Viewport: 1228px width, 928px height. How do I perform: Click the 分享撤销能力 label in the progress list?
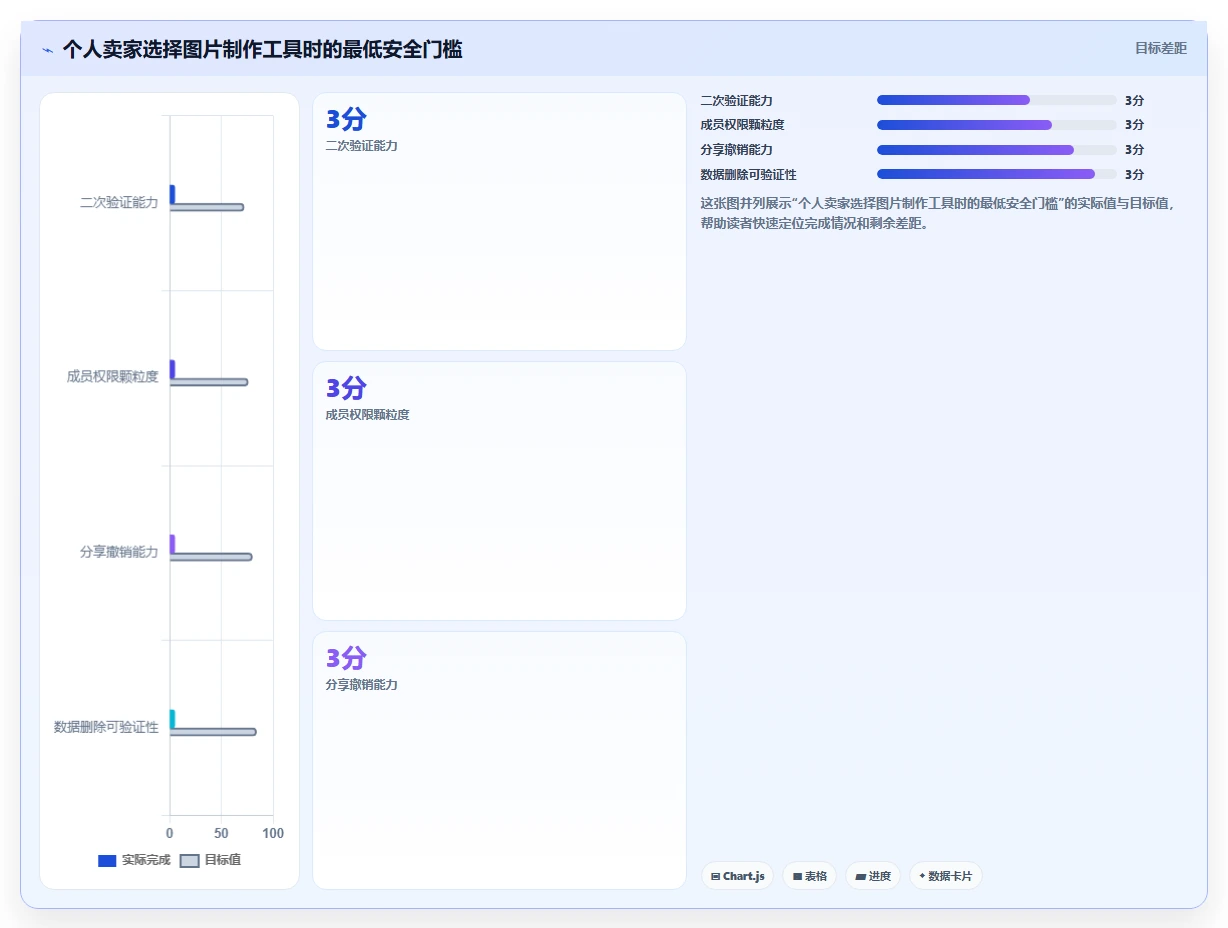736,150
